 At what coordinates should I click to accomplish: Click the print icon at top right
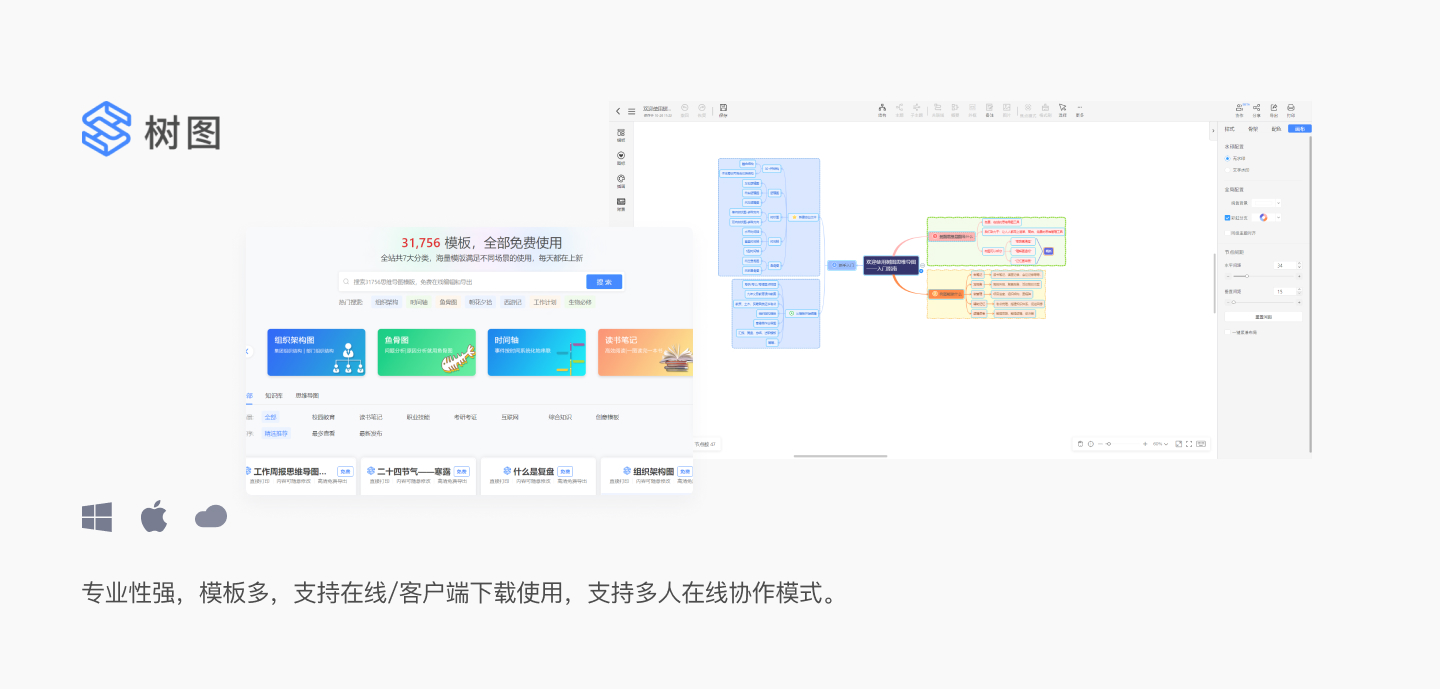(1291, 110)
